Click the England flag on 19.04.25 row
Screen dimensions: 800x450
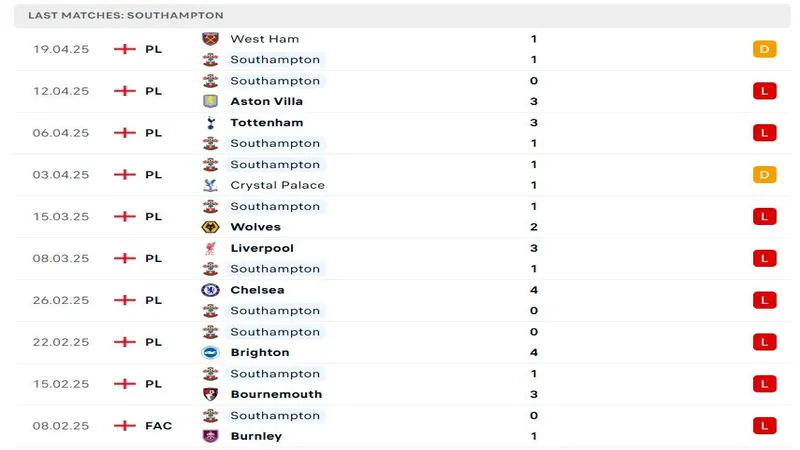tap(125, 49)
